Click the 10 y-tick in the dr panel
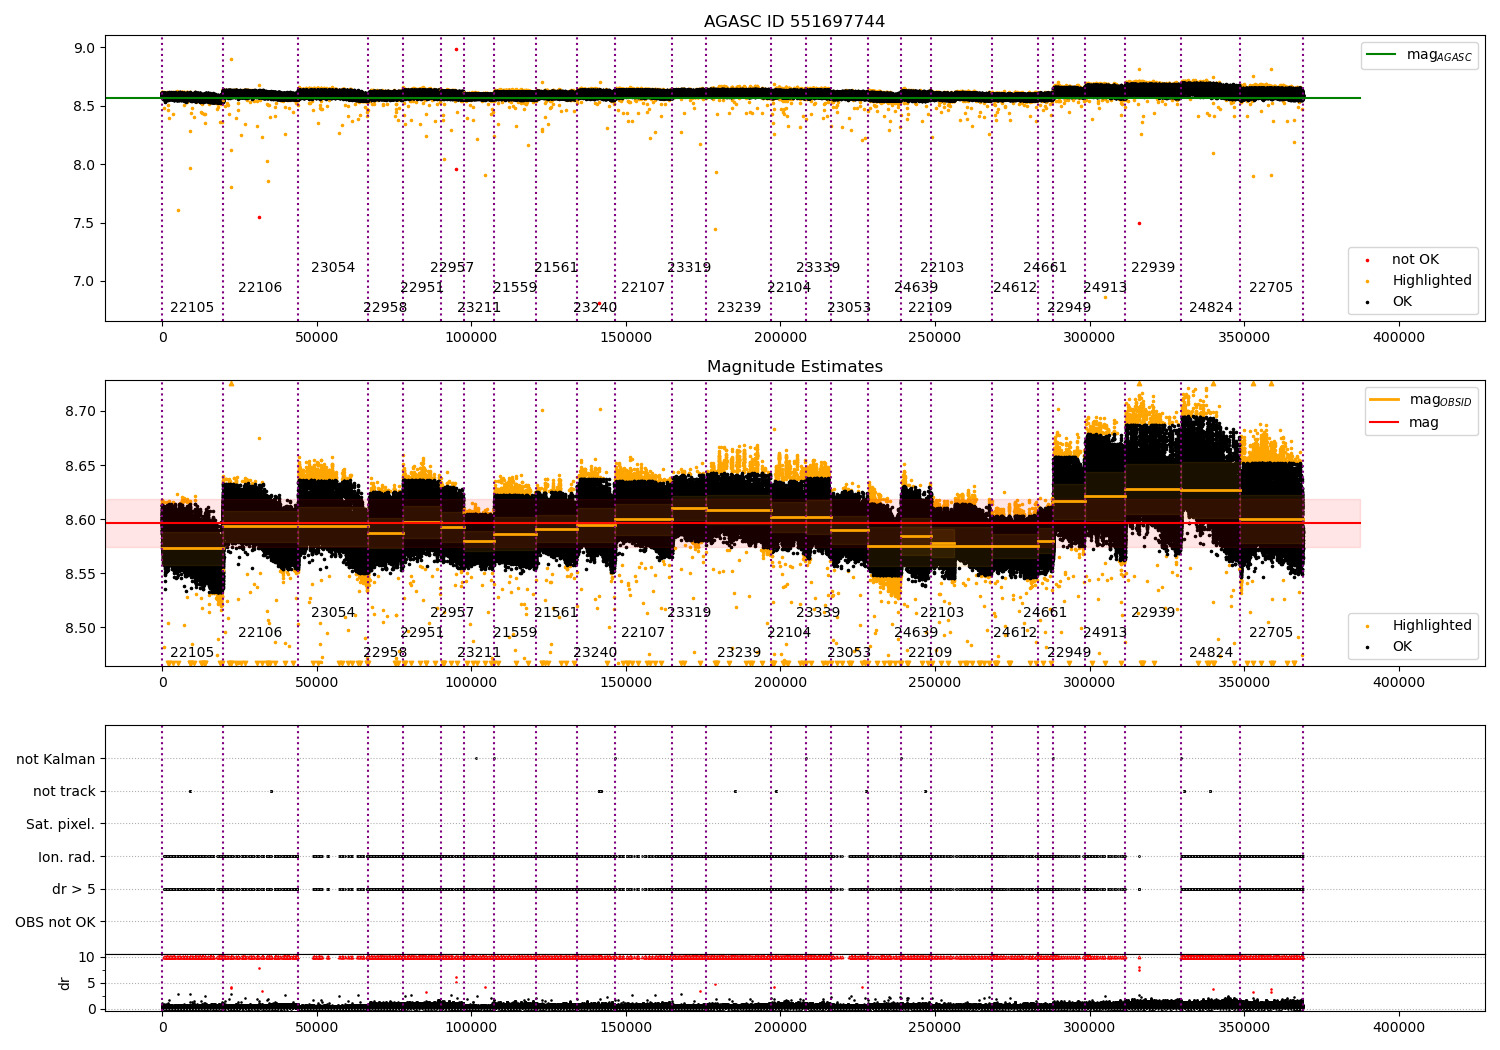This screenshot has height=1050, width=1500. [x=87, y=957]
